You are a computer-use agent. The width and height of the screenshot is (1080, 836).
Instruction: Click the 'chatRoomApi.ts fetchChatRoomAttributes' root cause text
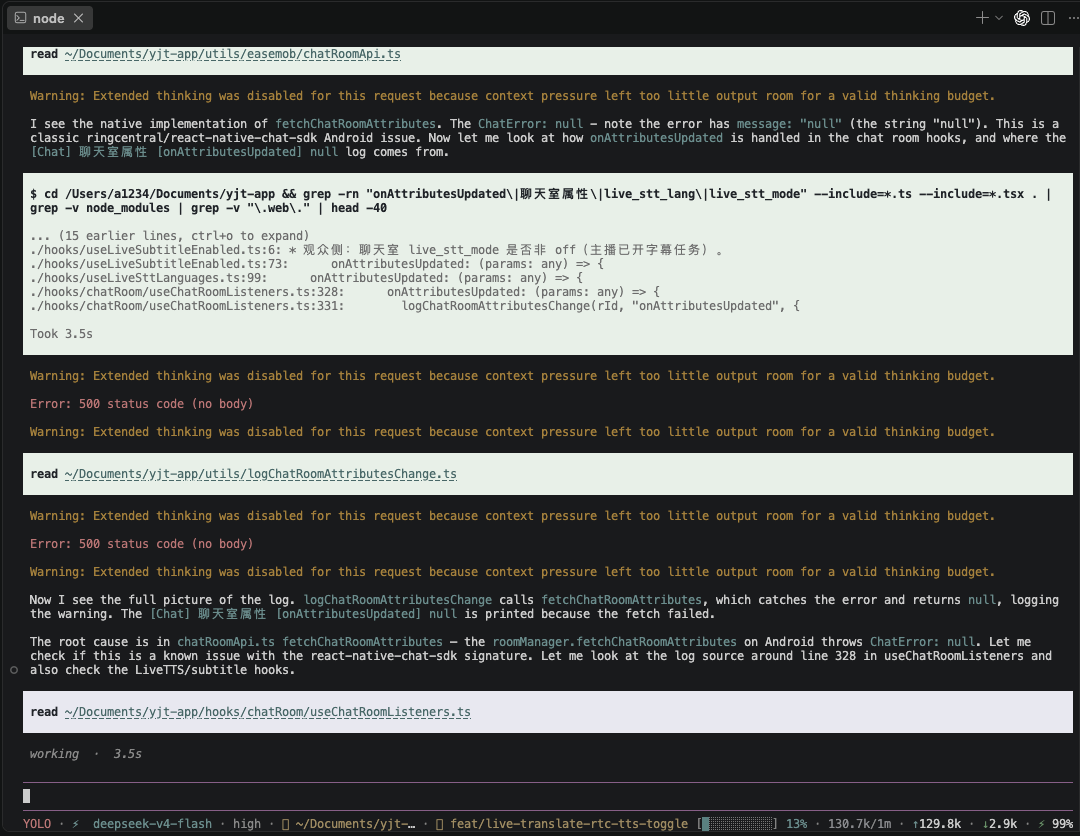[310, 641]
